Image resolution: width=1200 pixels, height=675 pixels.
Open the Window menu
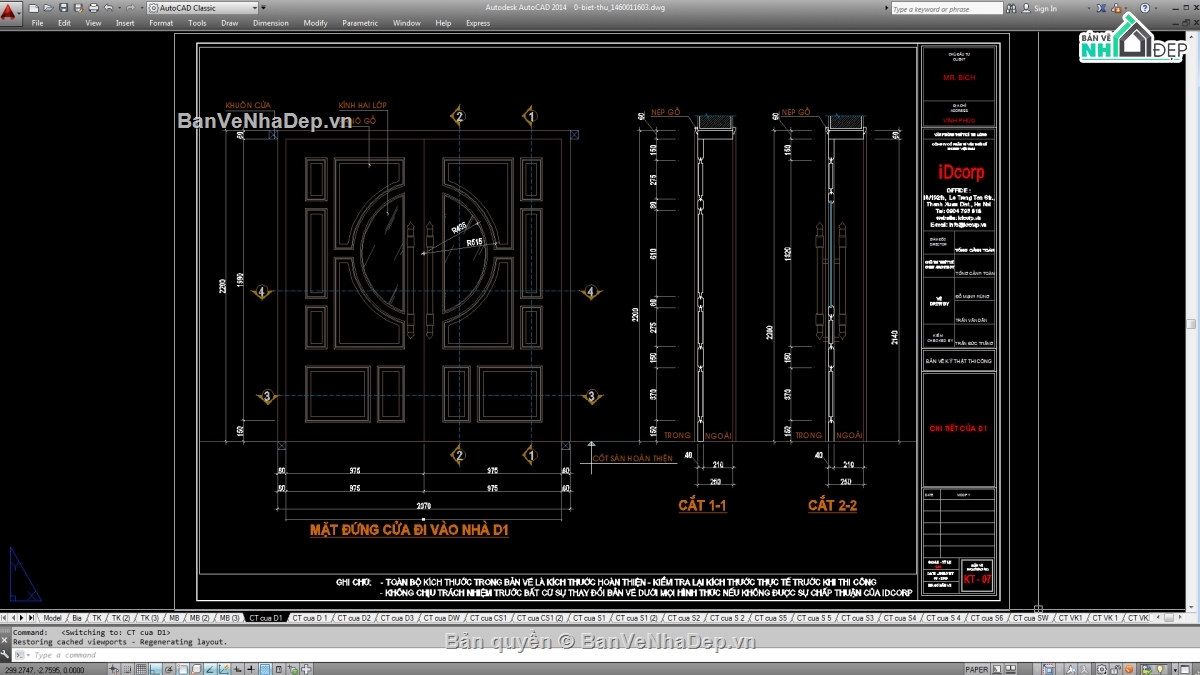click(x=407, y=23)
